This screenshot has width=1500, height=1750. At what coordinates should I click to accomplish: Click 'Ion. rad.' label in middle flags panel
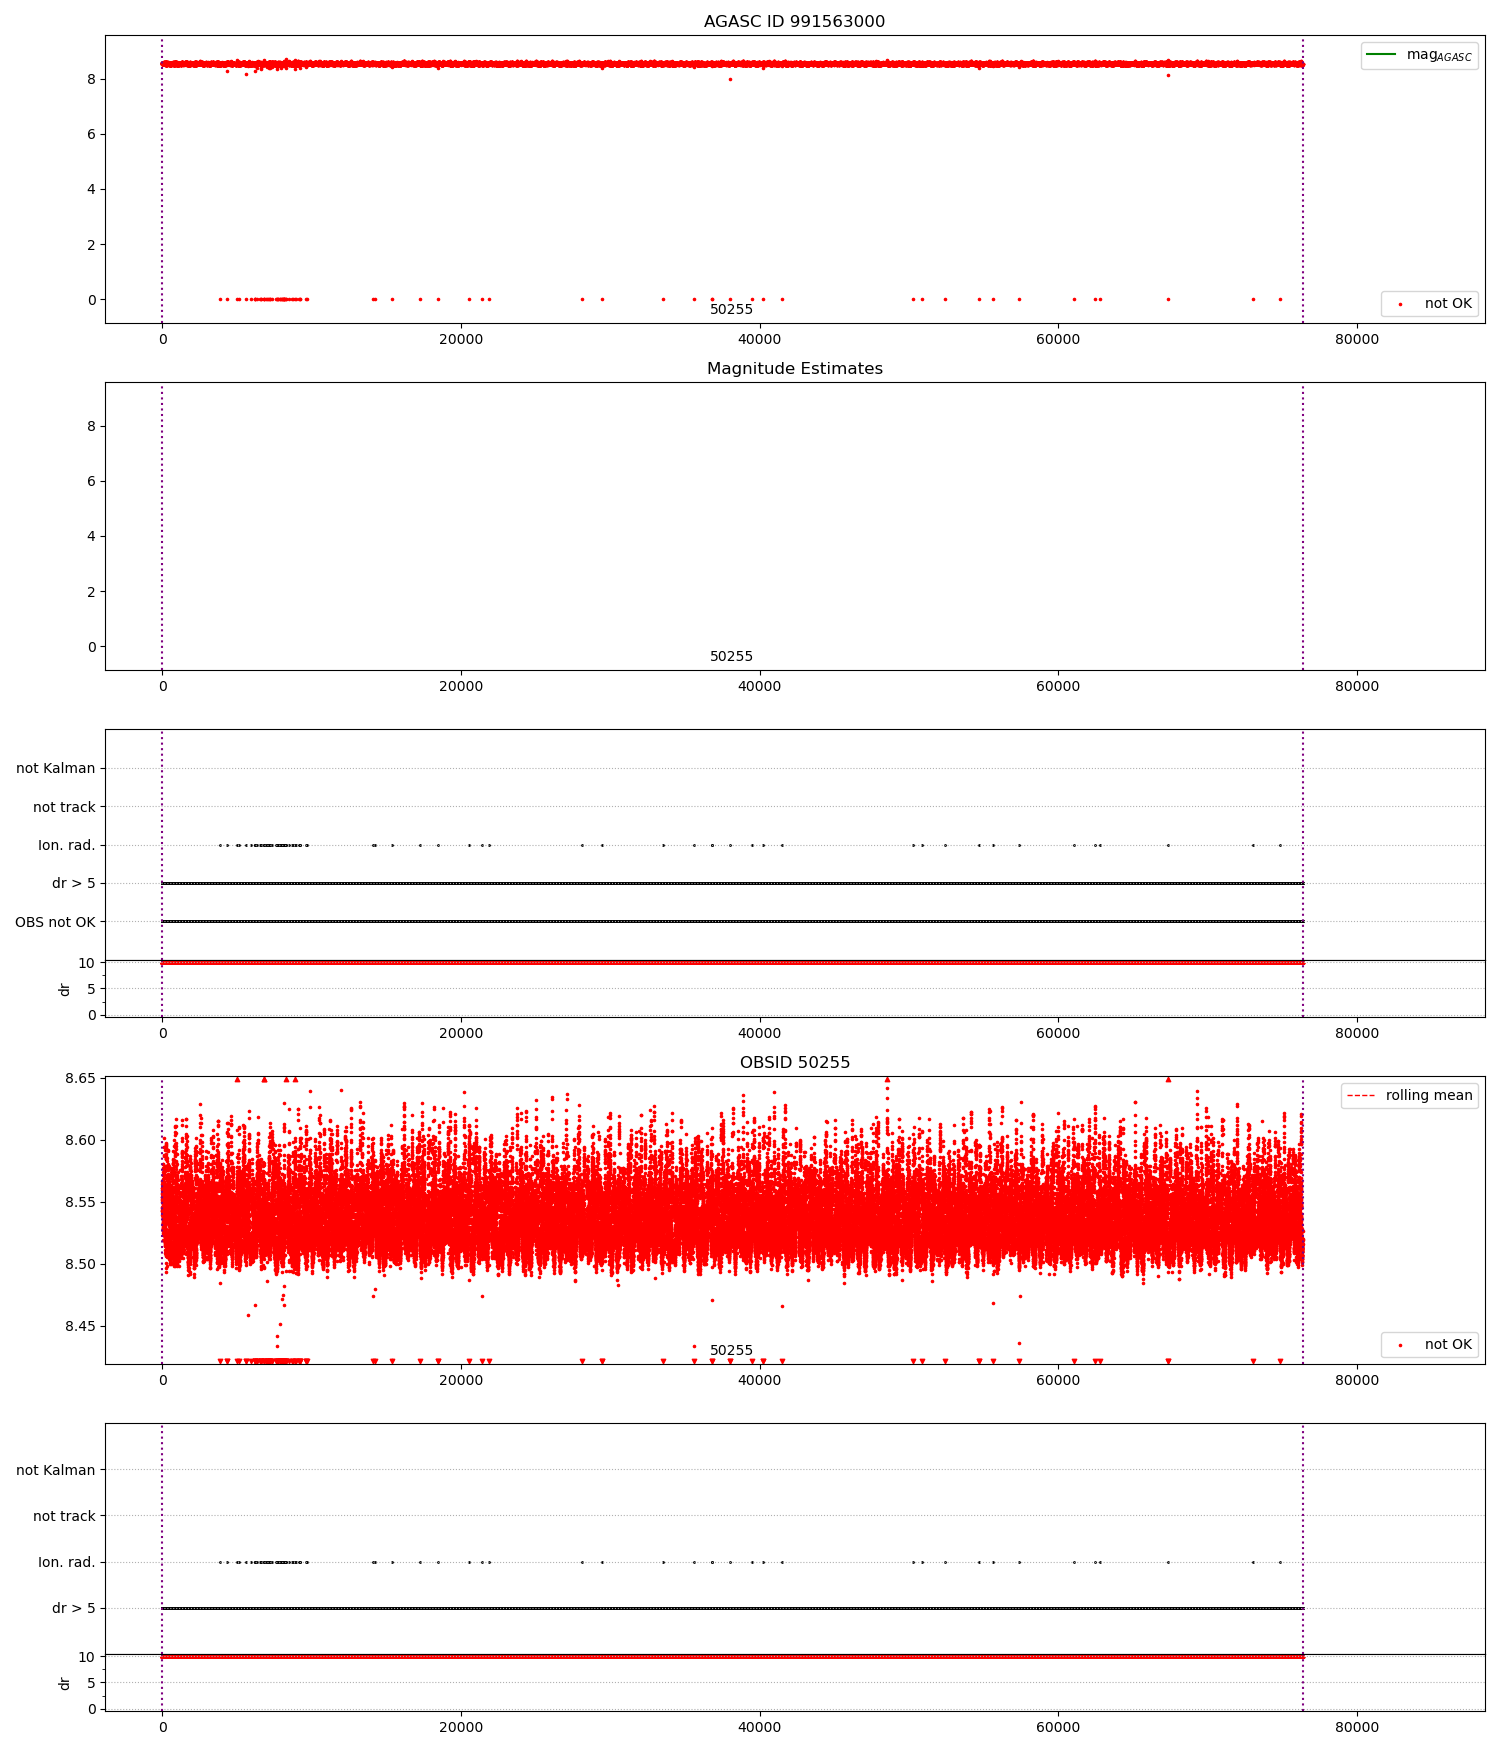pyautogui.click(x=67, y=845)
